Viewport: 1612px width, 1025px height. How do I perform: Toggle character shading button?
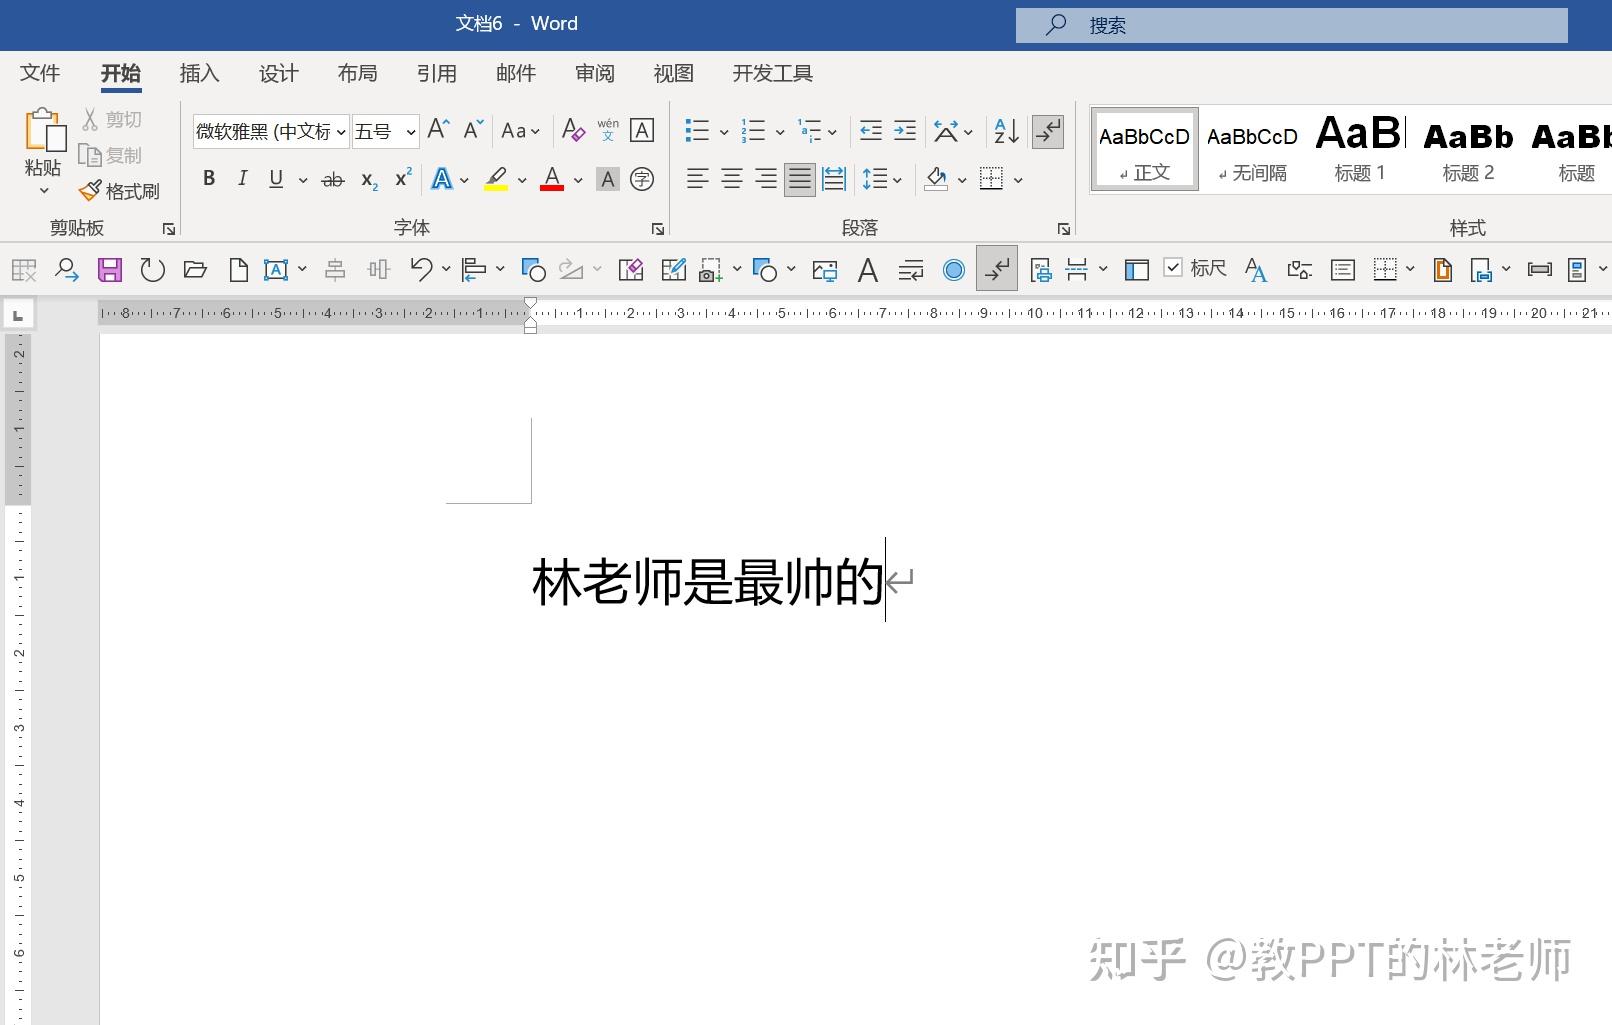coord(608,179)
